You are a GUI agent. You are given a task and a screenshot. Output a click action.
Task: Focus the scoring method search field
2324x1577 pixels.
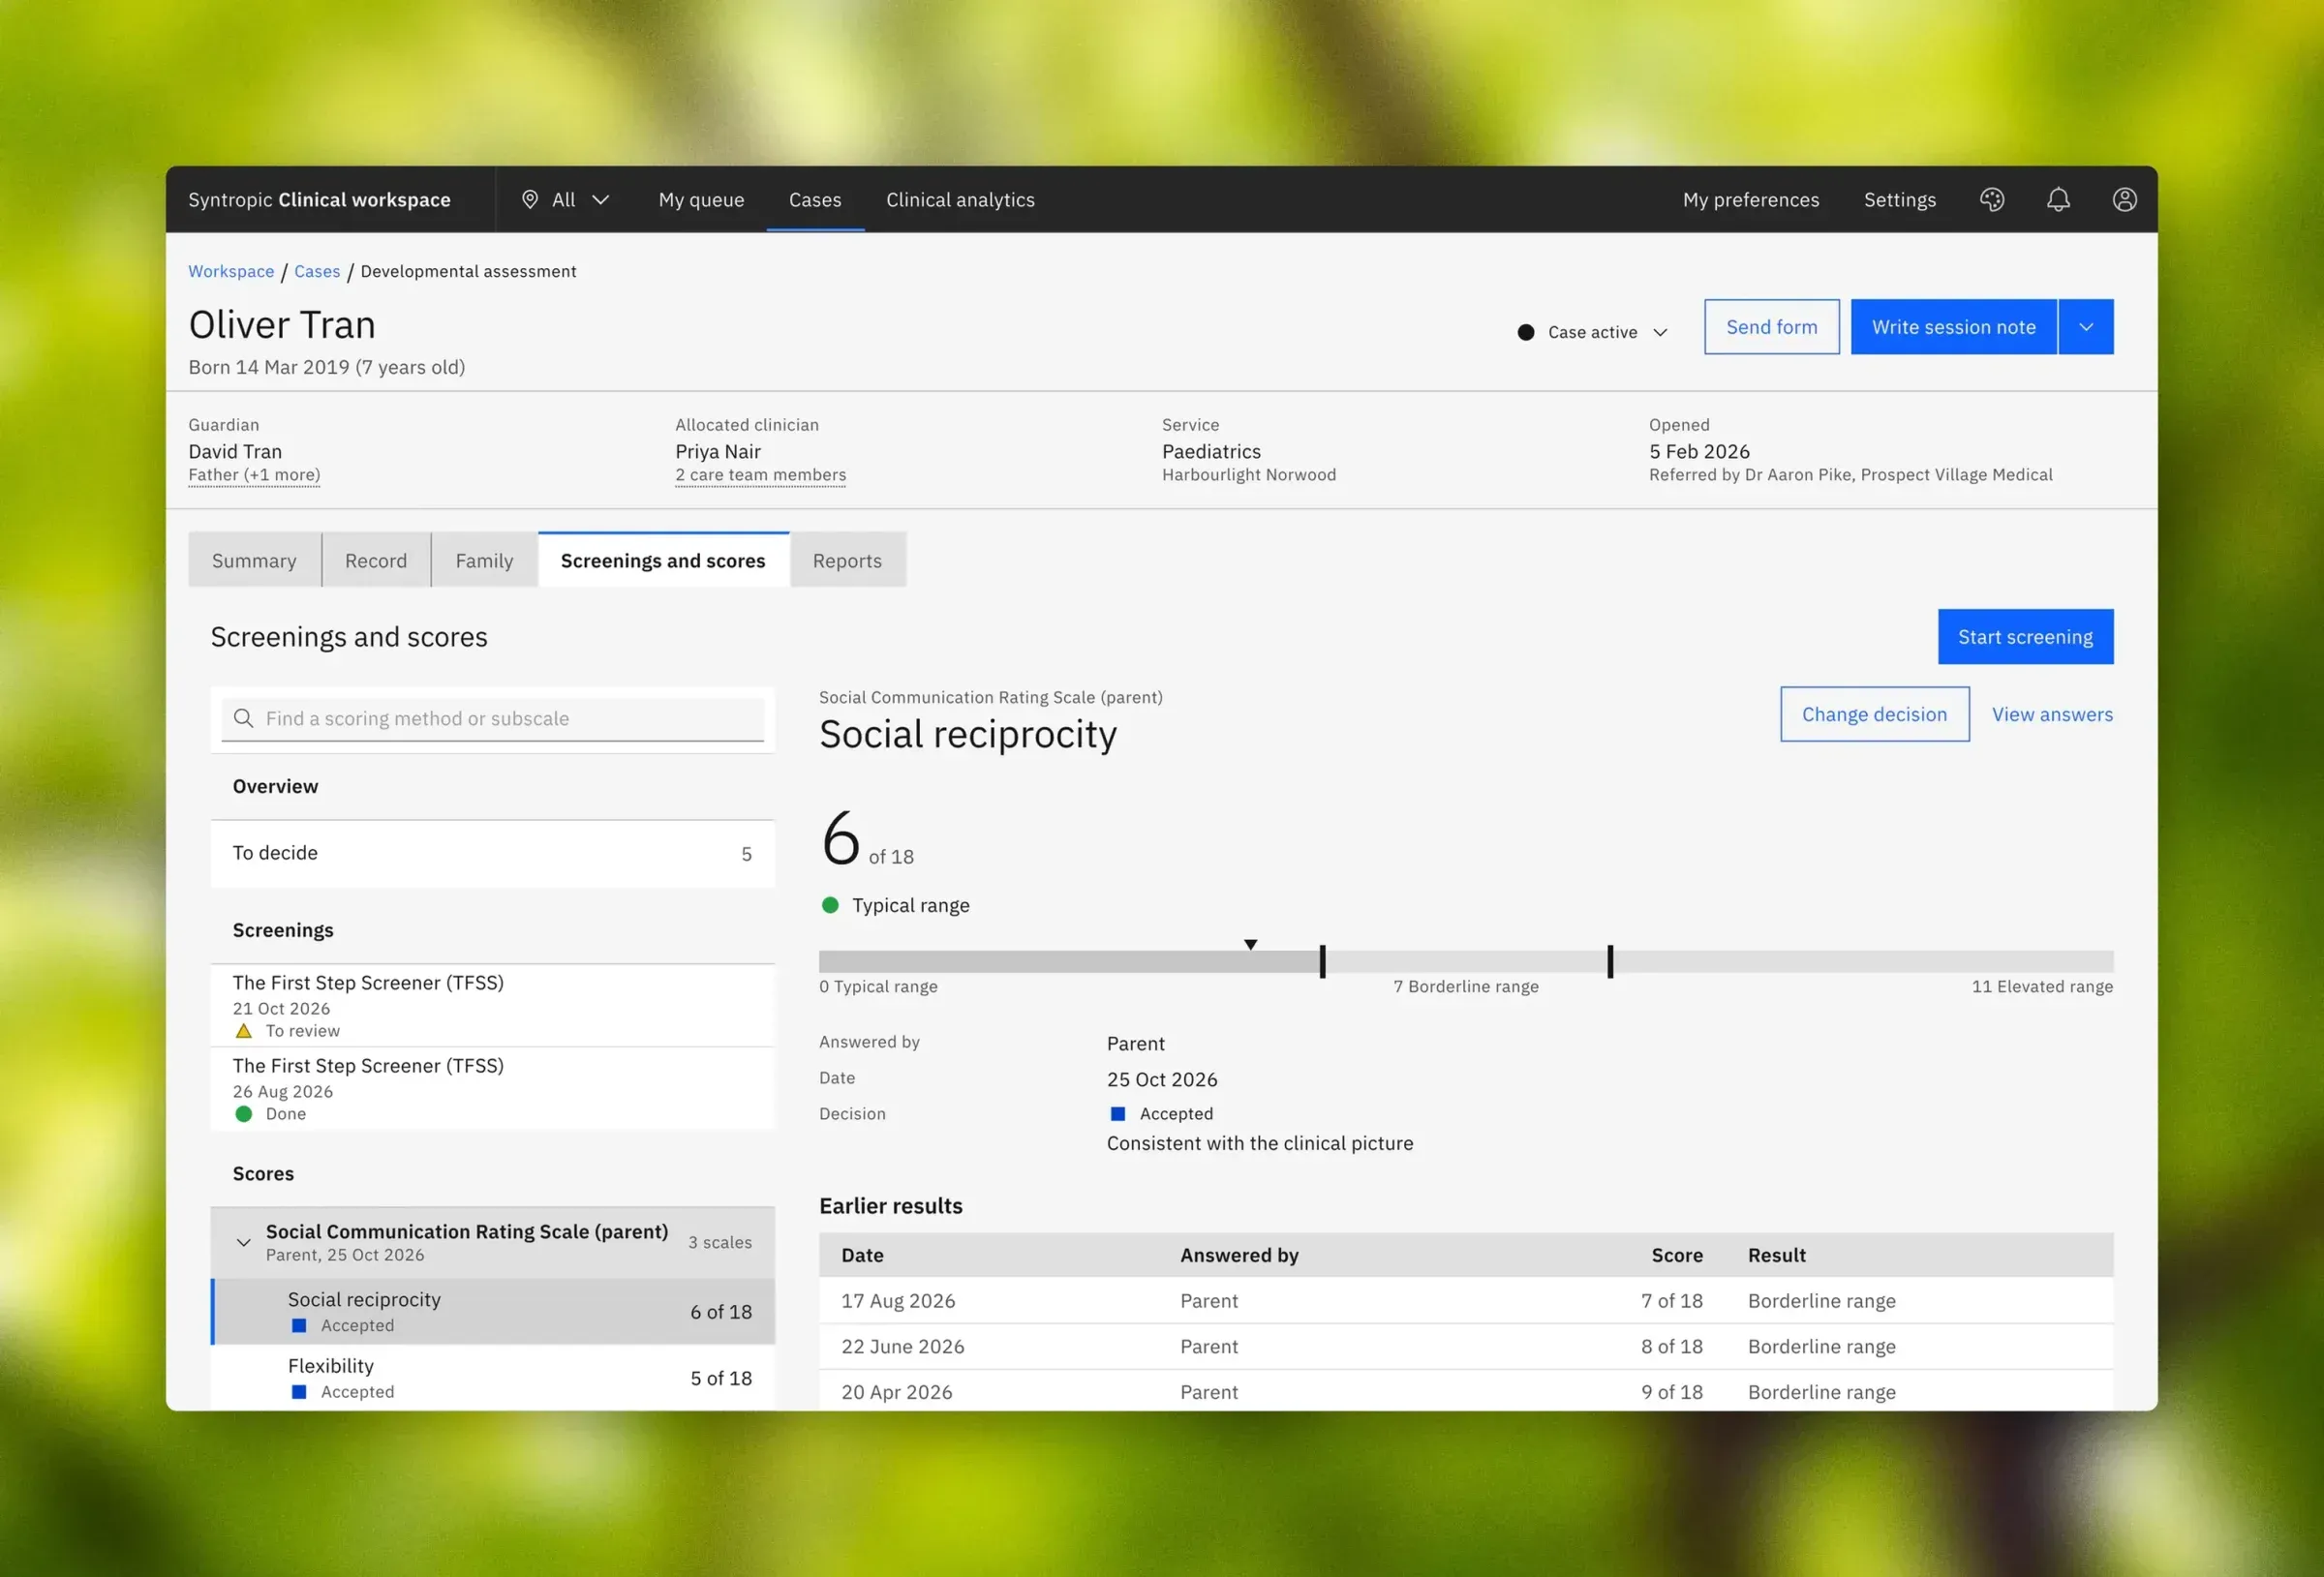(492, 718)
